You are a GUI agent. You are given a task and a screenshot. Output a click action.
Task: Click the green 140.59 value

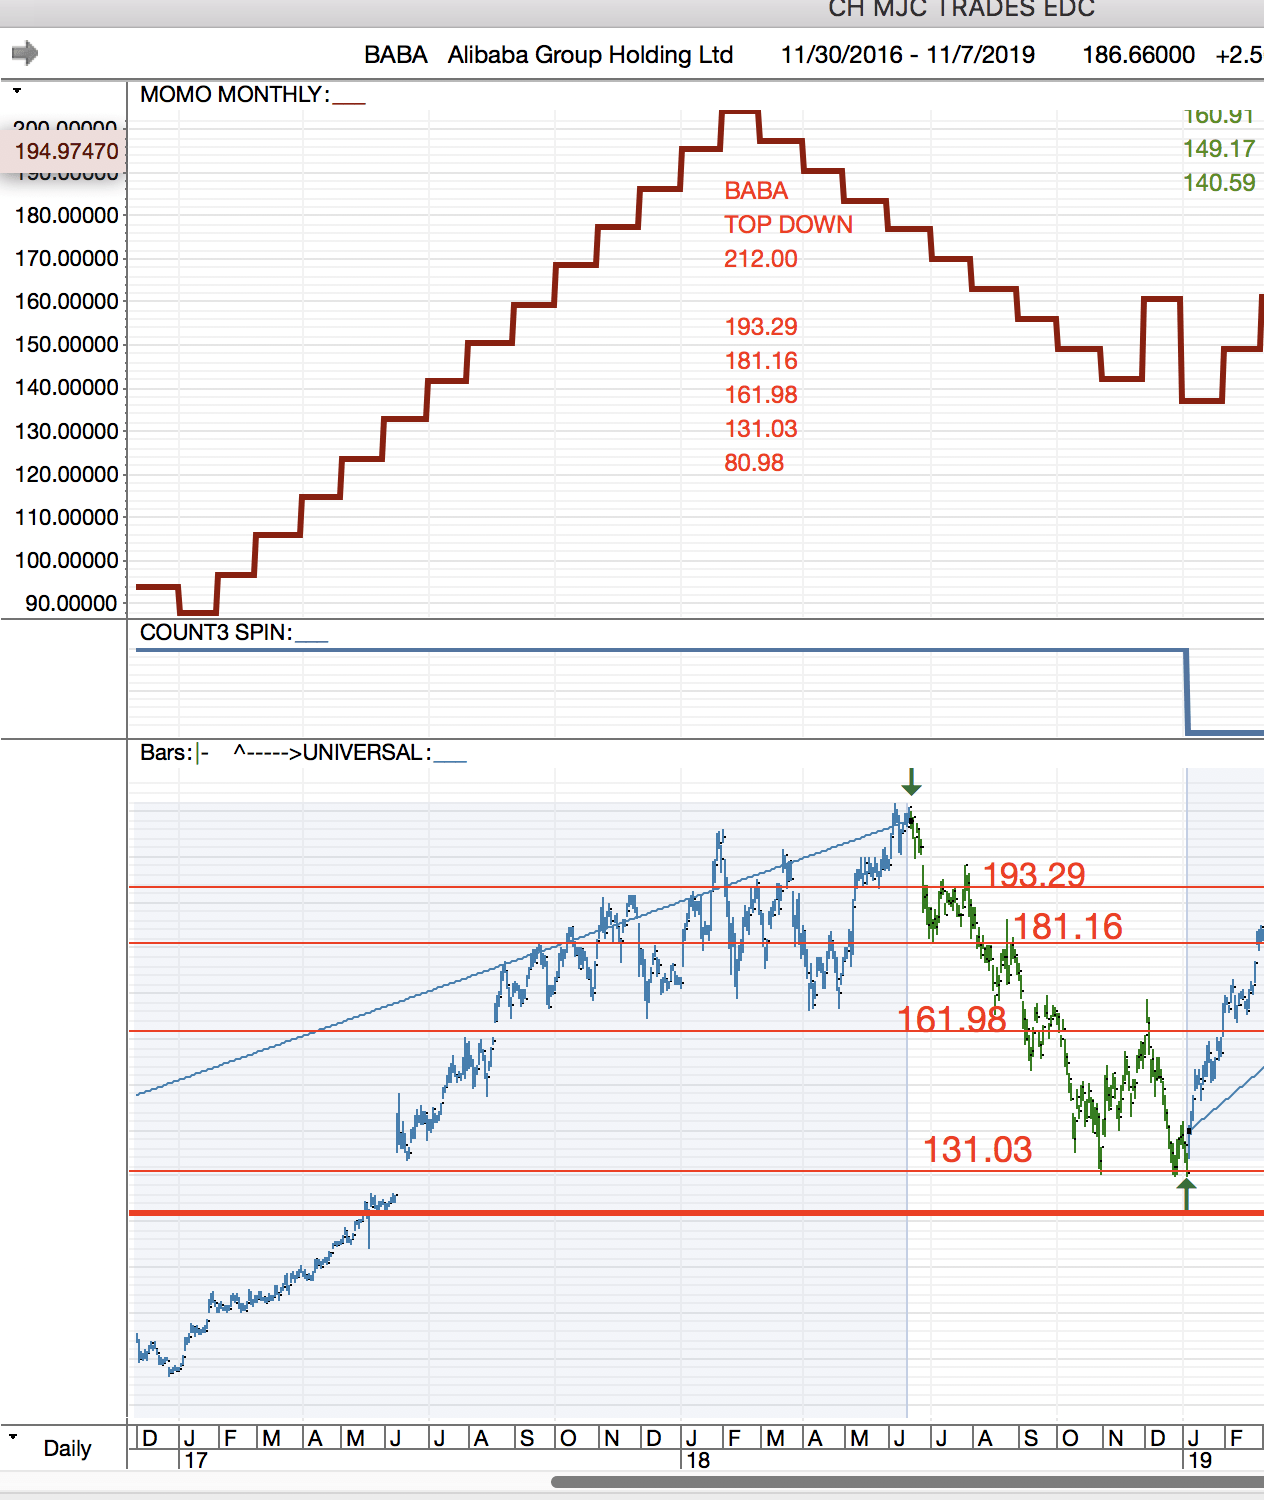click(x=1218, y=182)
